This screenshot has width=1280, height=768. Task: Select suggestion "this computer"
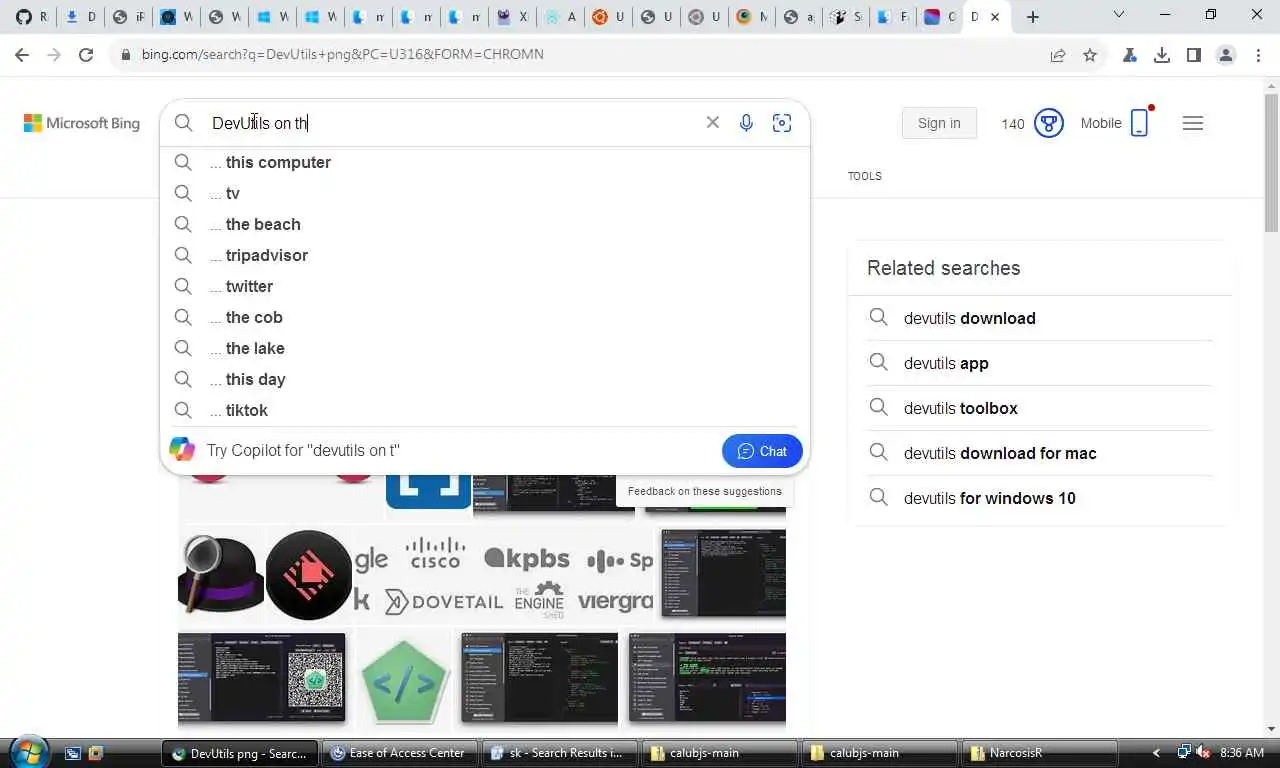pyautogui.click(x=485, y=162)
